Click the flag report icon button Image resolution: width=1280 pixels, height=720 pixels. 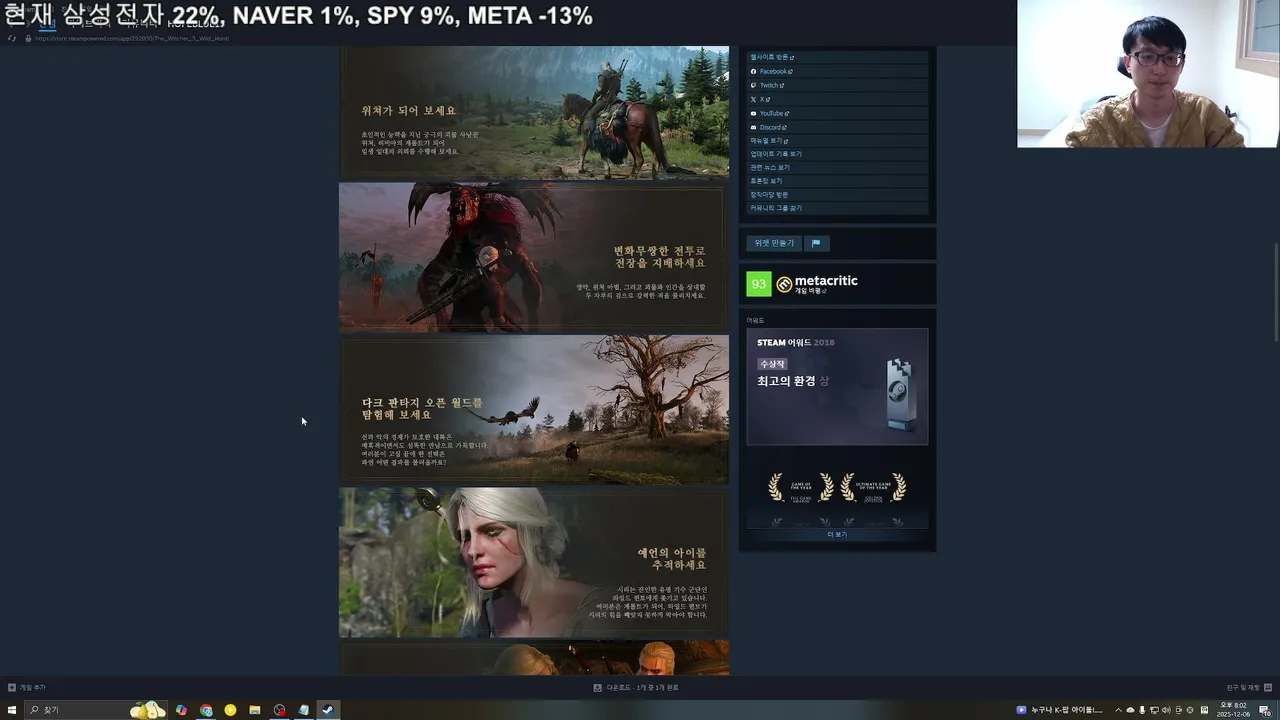coord(816,243)
